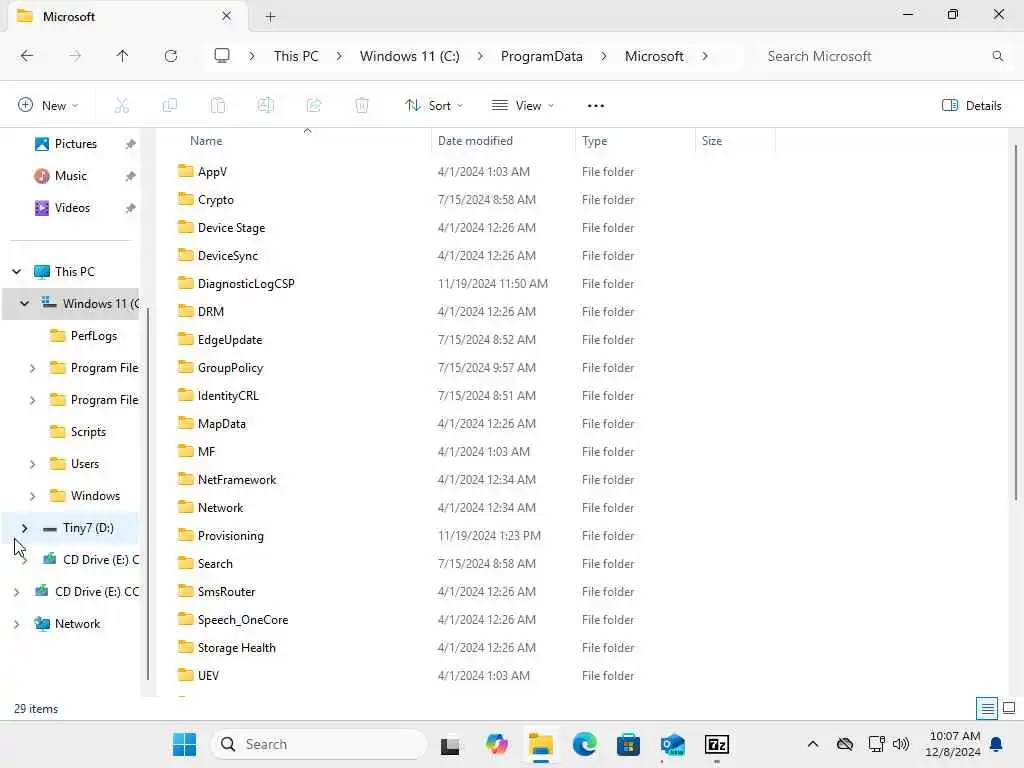Open Outlook from the taskbar
The height and width of the screenshot is (768, 1024).
click(x=672, y=744)
